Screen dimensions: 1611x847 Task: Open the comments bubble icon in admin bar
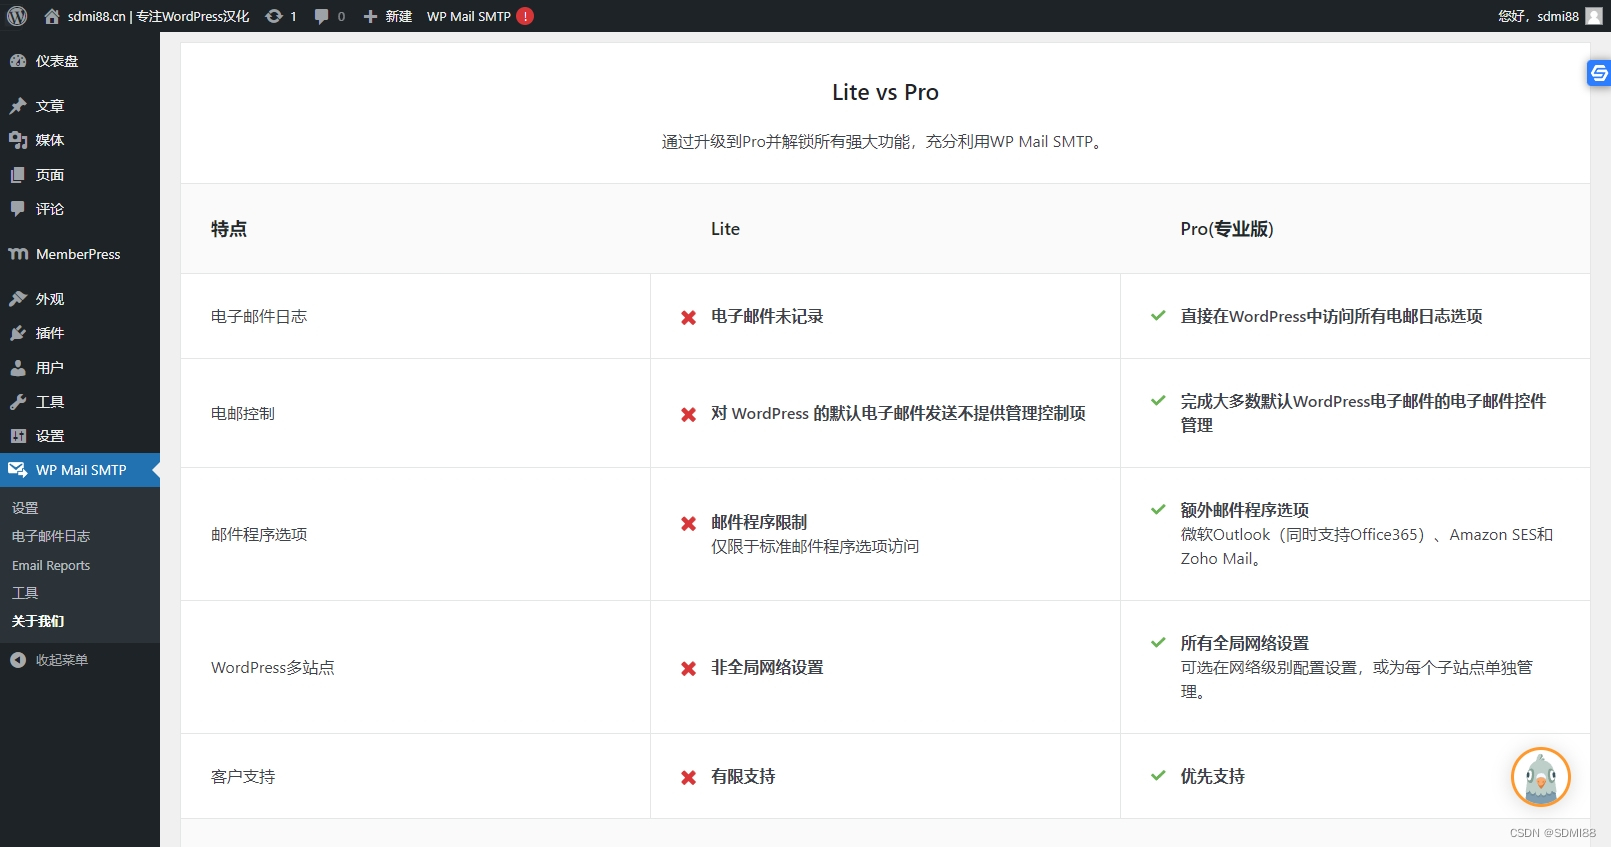[x=321, y=16]
